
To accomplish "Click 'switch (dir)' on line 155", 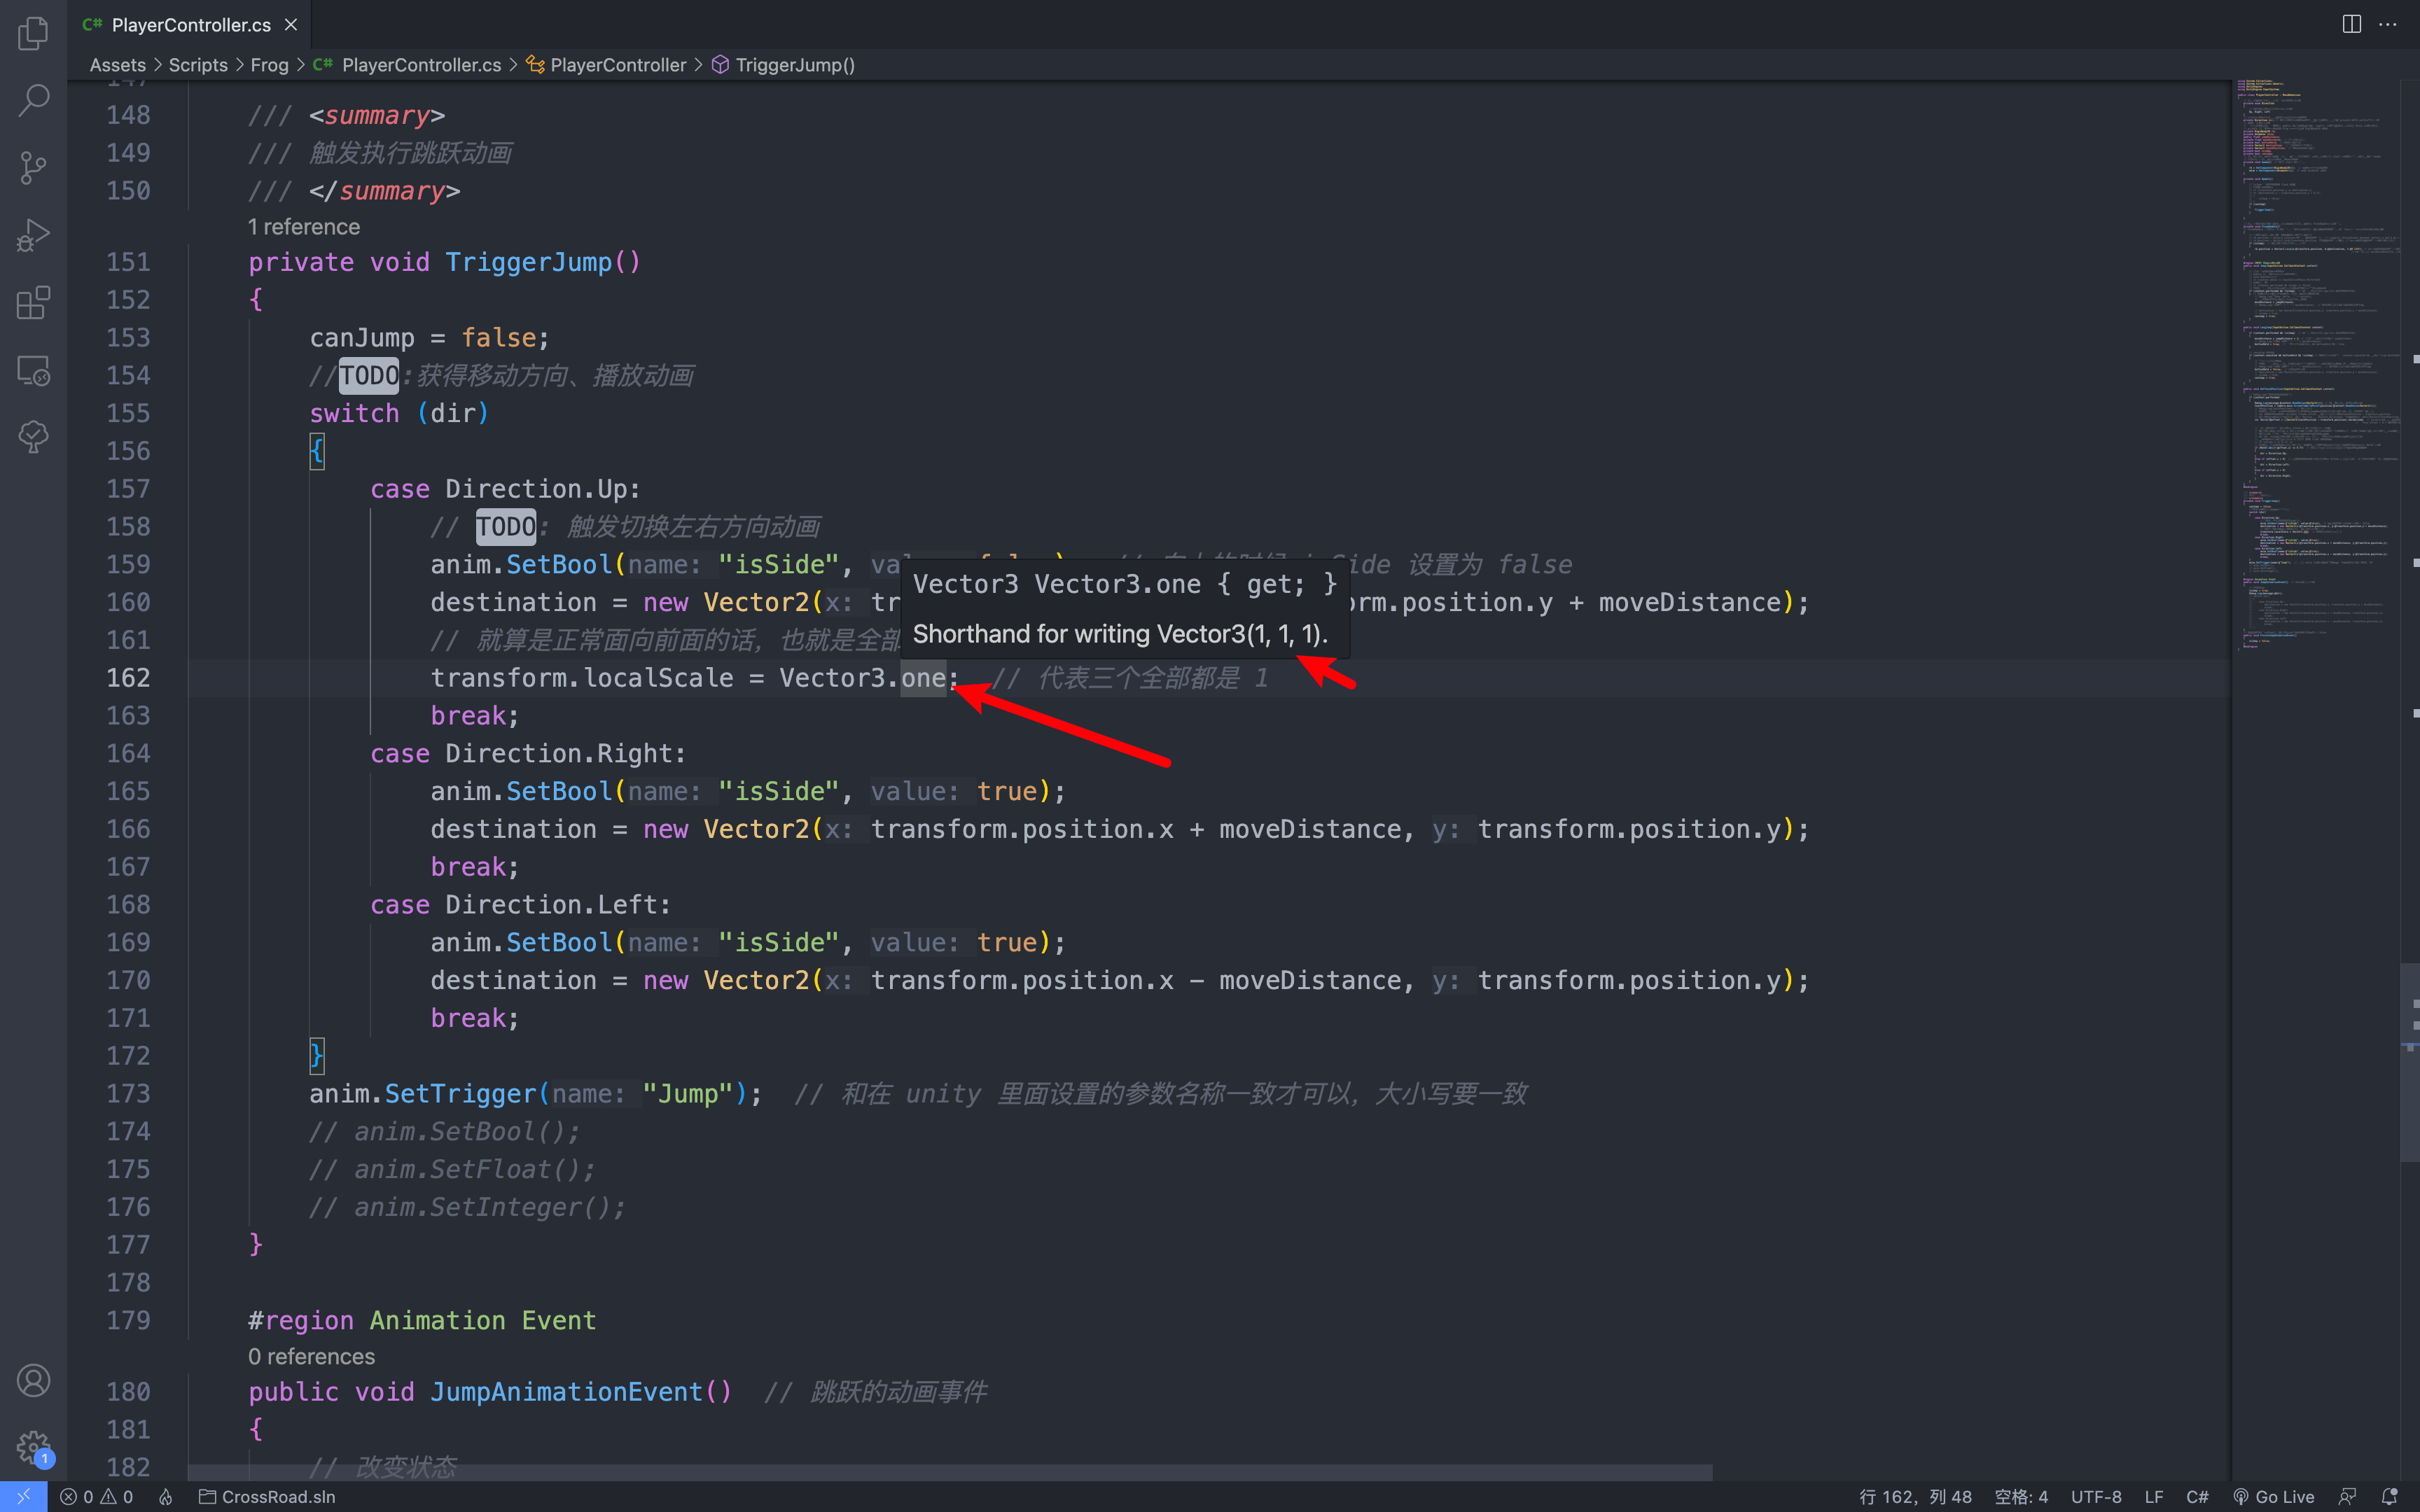I will coord(399,413).
